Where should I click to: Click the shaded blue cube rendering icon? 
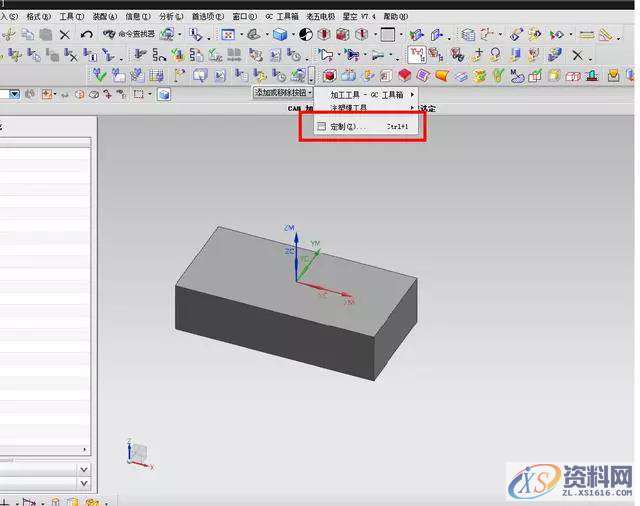click(x=281, y=34)
